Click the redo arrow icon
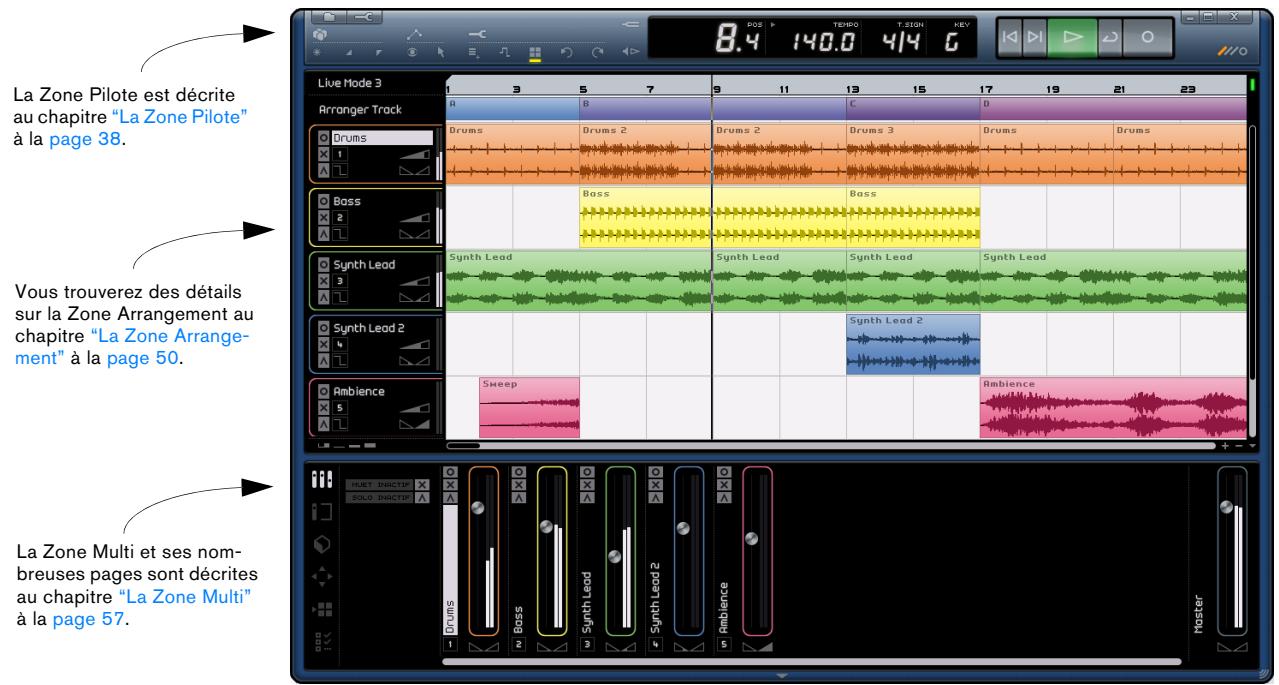This screenshot has width=1279, height=685. [598, 54]
